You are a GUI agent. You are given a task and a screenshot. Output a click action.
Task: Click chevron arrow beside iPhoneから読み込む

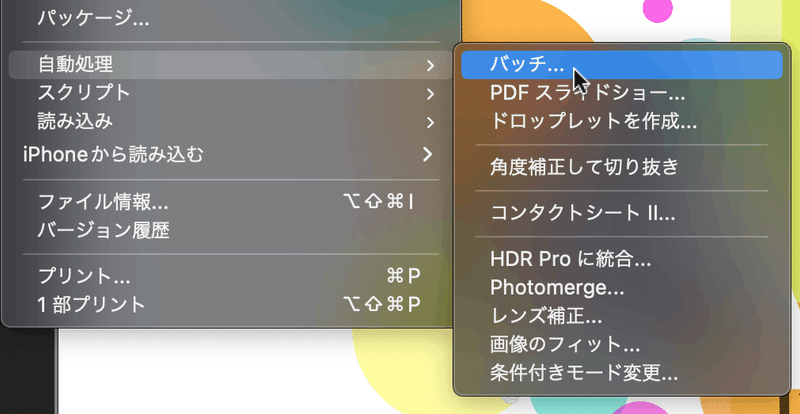coord(428,154)
